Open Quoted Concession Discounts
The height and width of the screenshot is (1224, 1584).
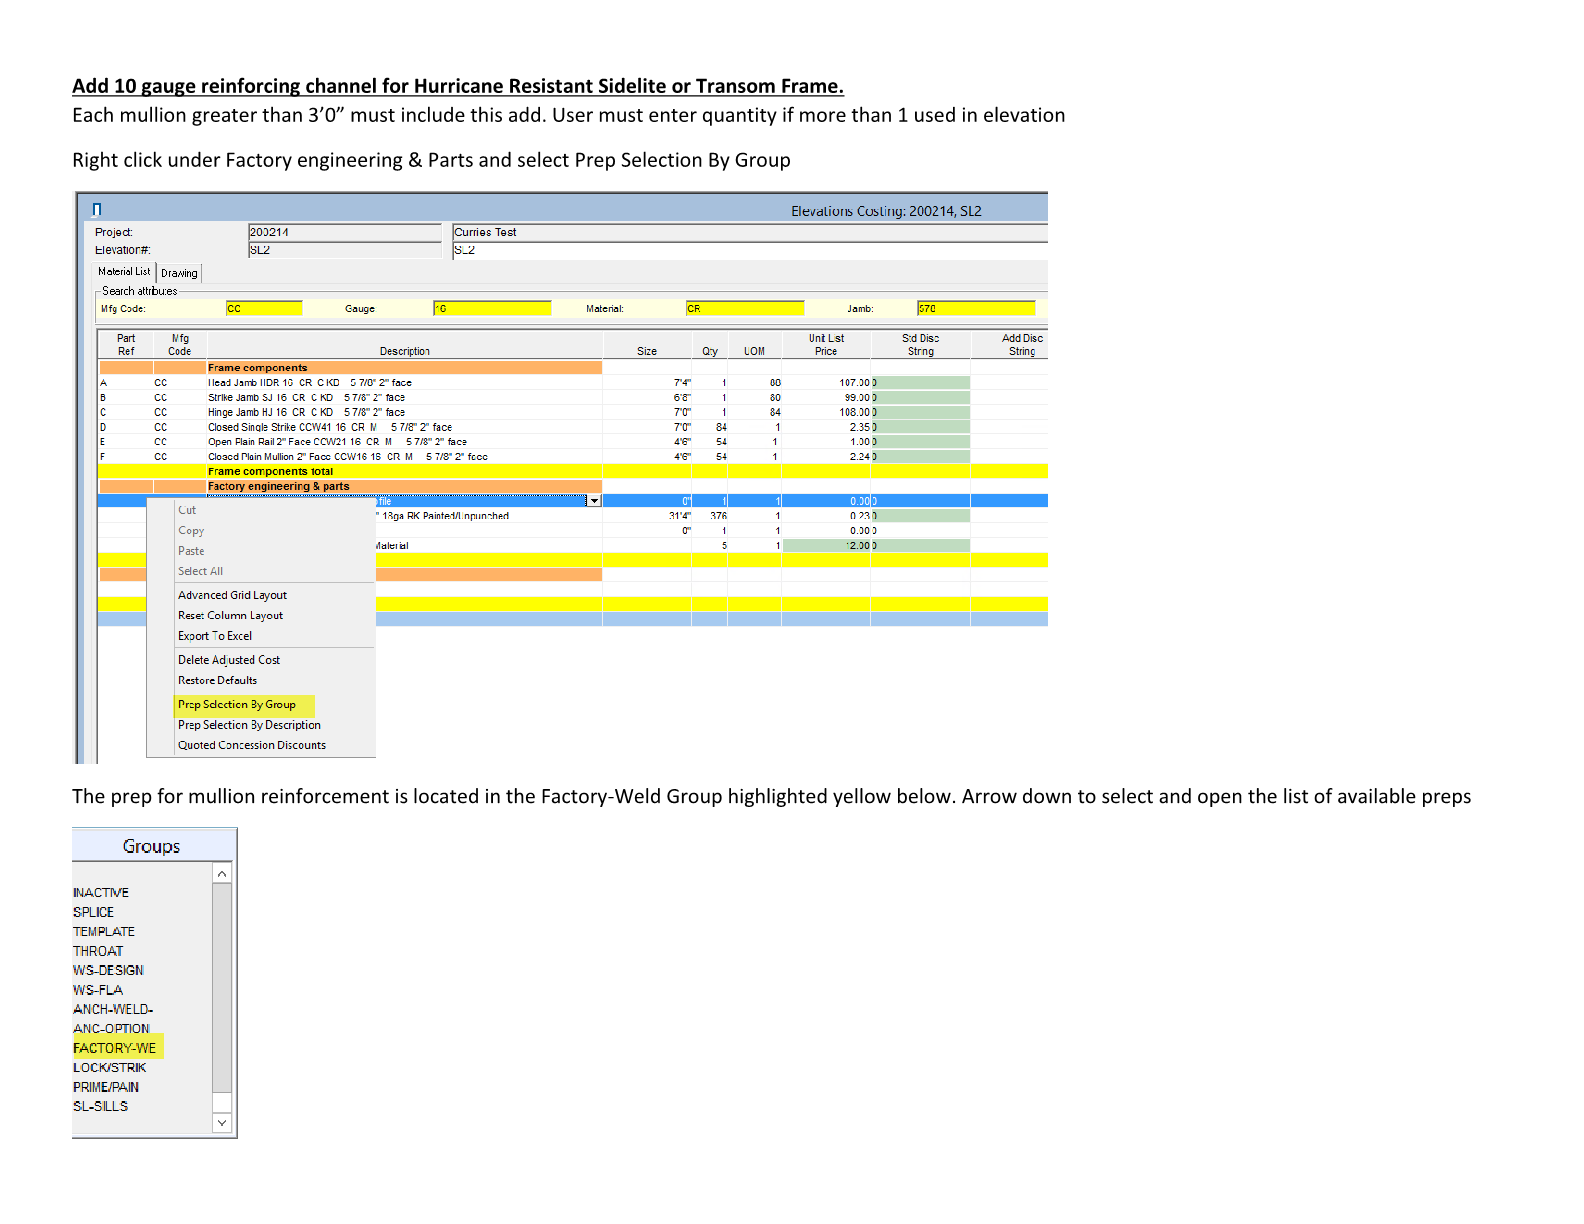[252, 745]
